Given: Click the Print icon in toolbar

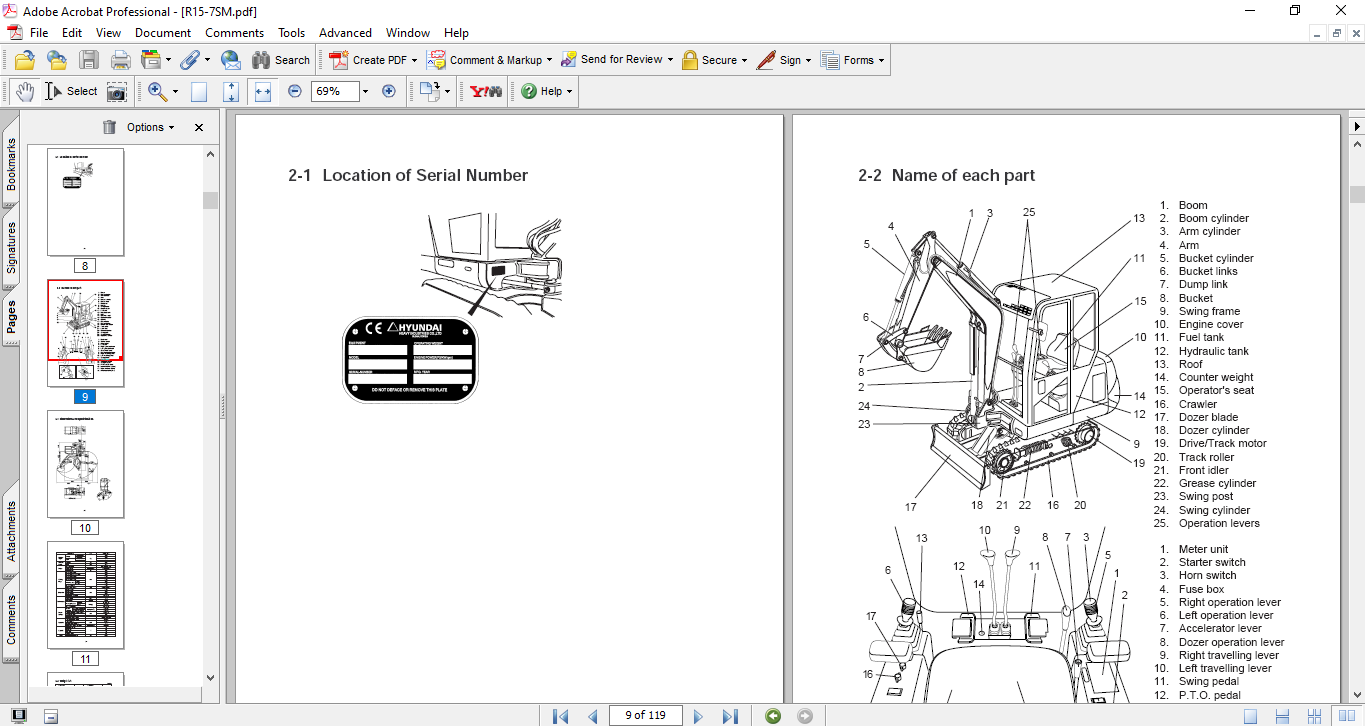Looking at the screenshot, I should pos(121,60).
